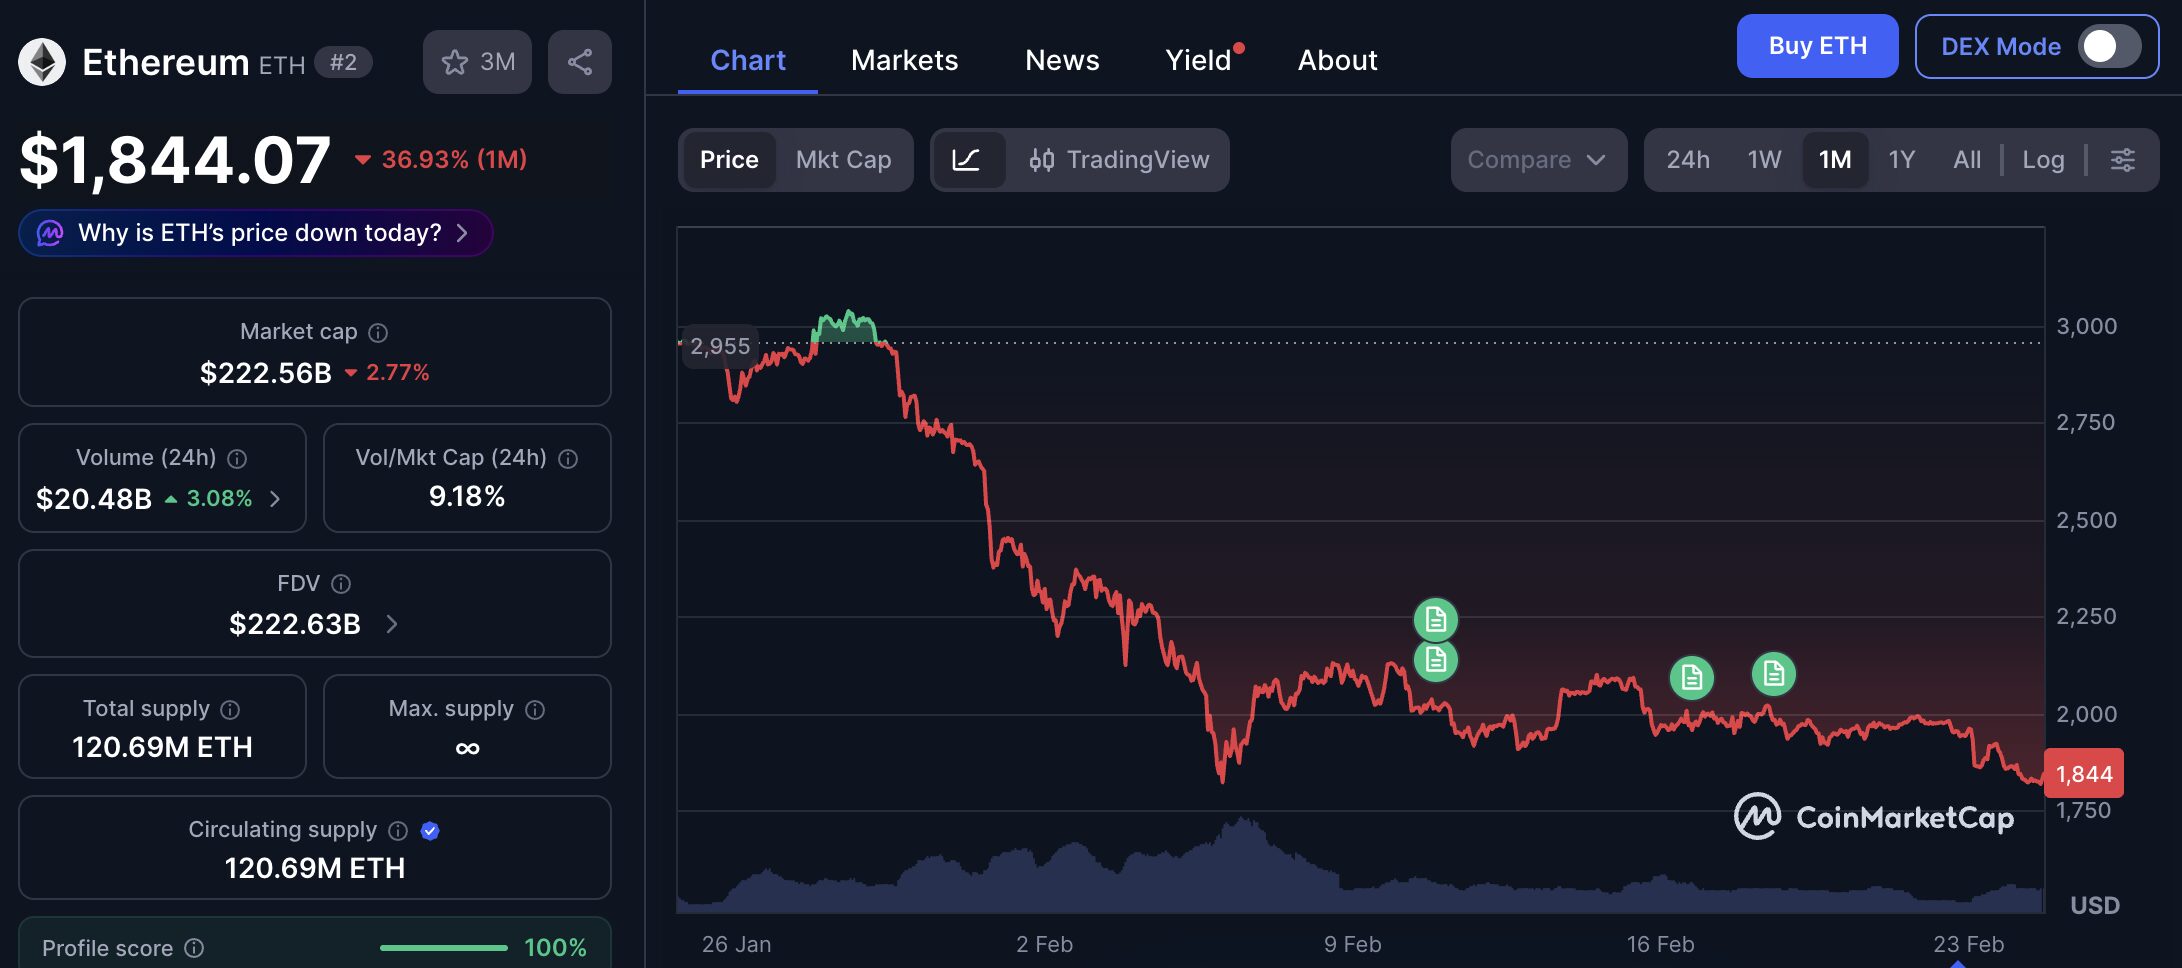Enable Log scale on chart
This screenshot has height=968, width=2182.
point(2042,160)
